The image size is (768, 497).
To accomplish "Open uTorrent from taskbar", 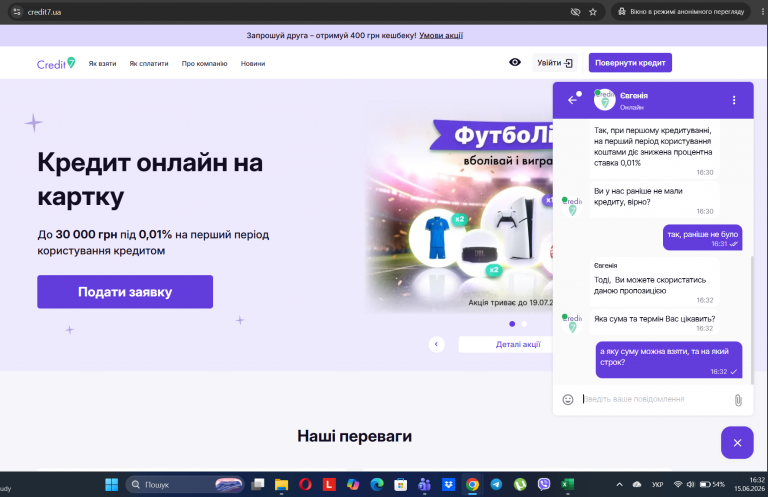I will click(x=520, y=484).
